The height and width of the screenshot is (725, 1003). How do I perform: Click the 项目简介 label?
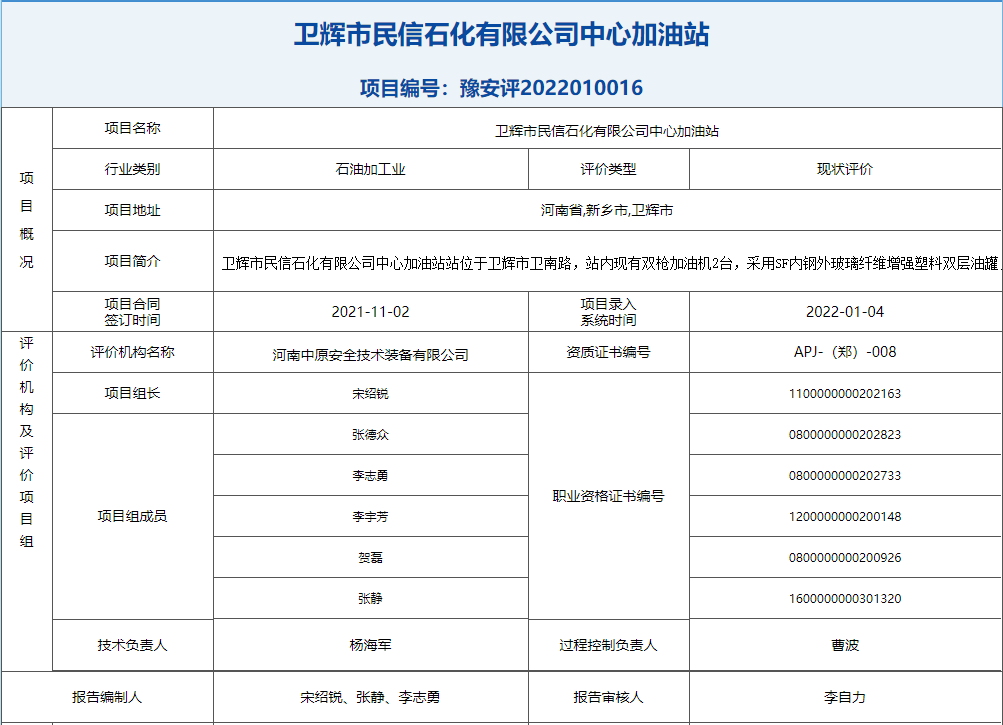coord(132,261)
